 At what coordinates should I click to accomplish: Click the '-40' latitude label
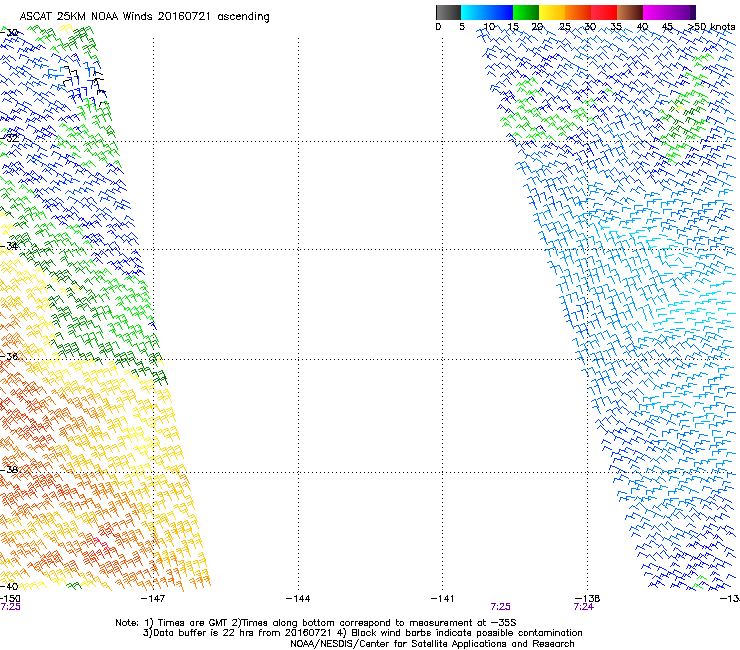[x=9, y=586]
